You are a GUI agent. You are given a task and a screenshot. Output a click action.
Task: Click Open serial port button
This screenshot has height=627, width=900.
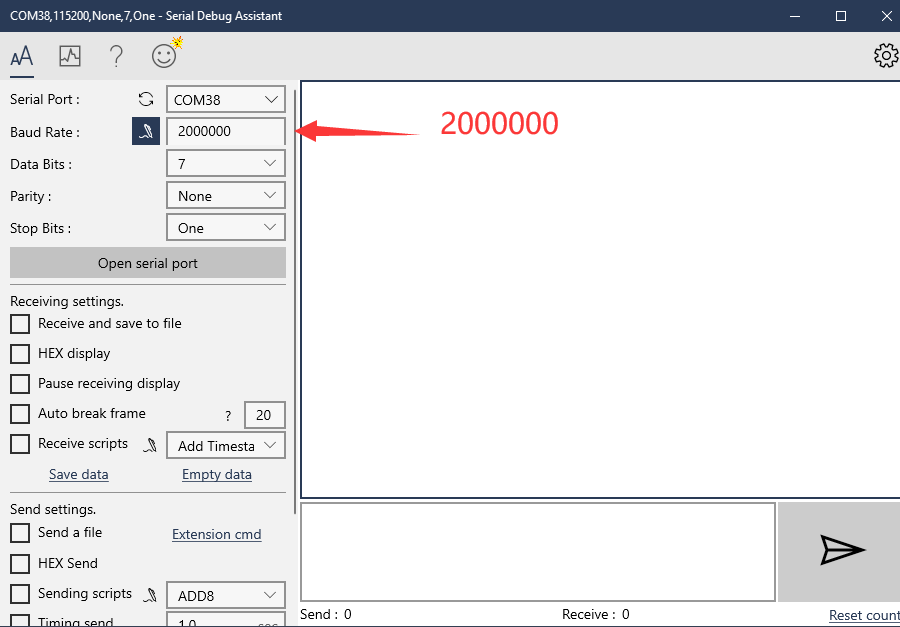coord(148,263)
